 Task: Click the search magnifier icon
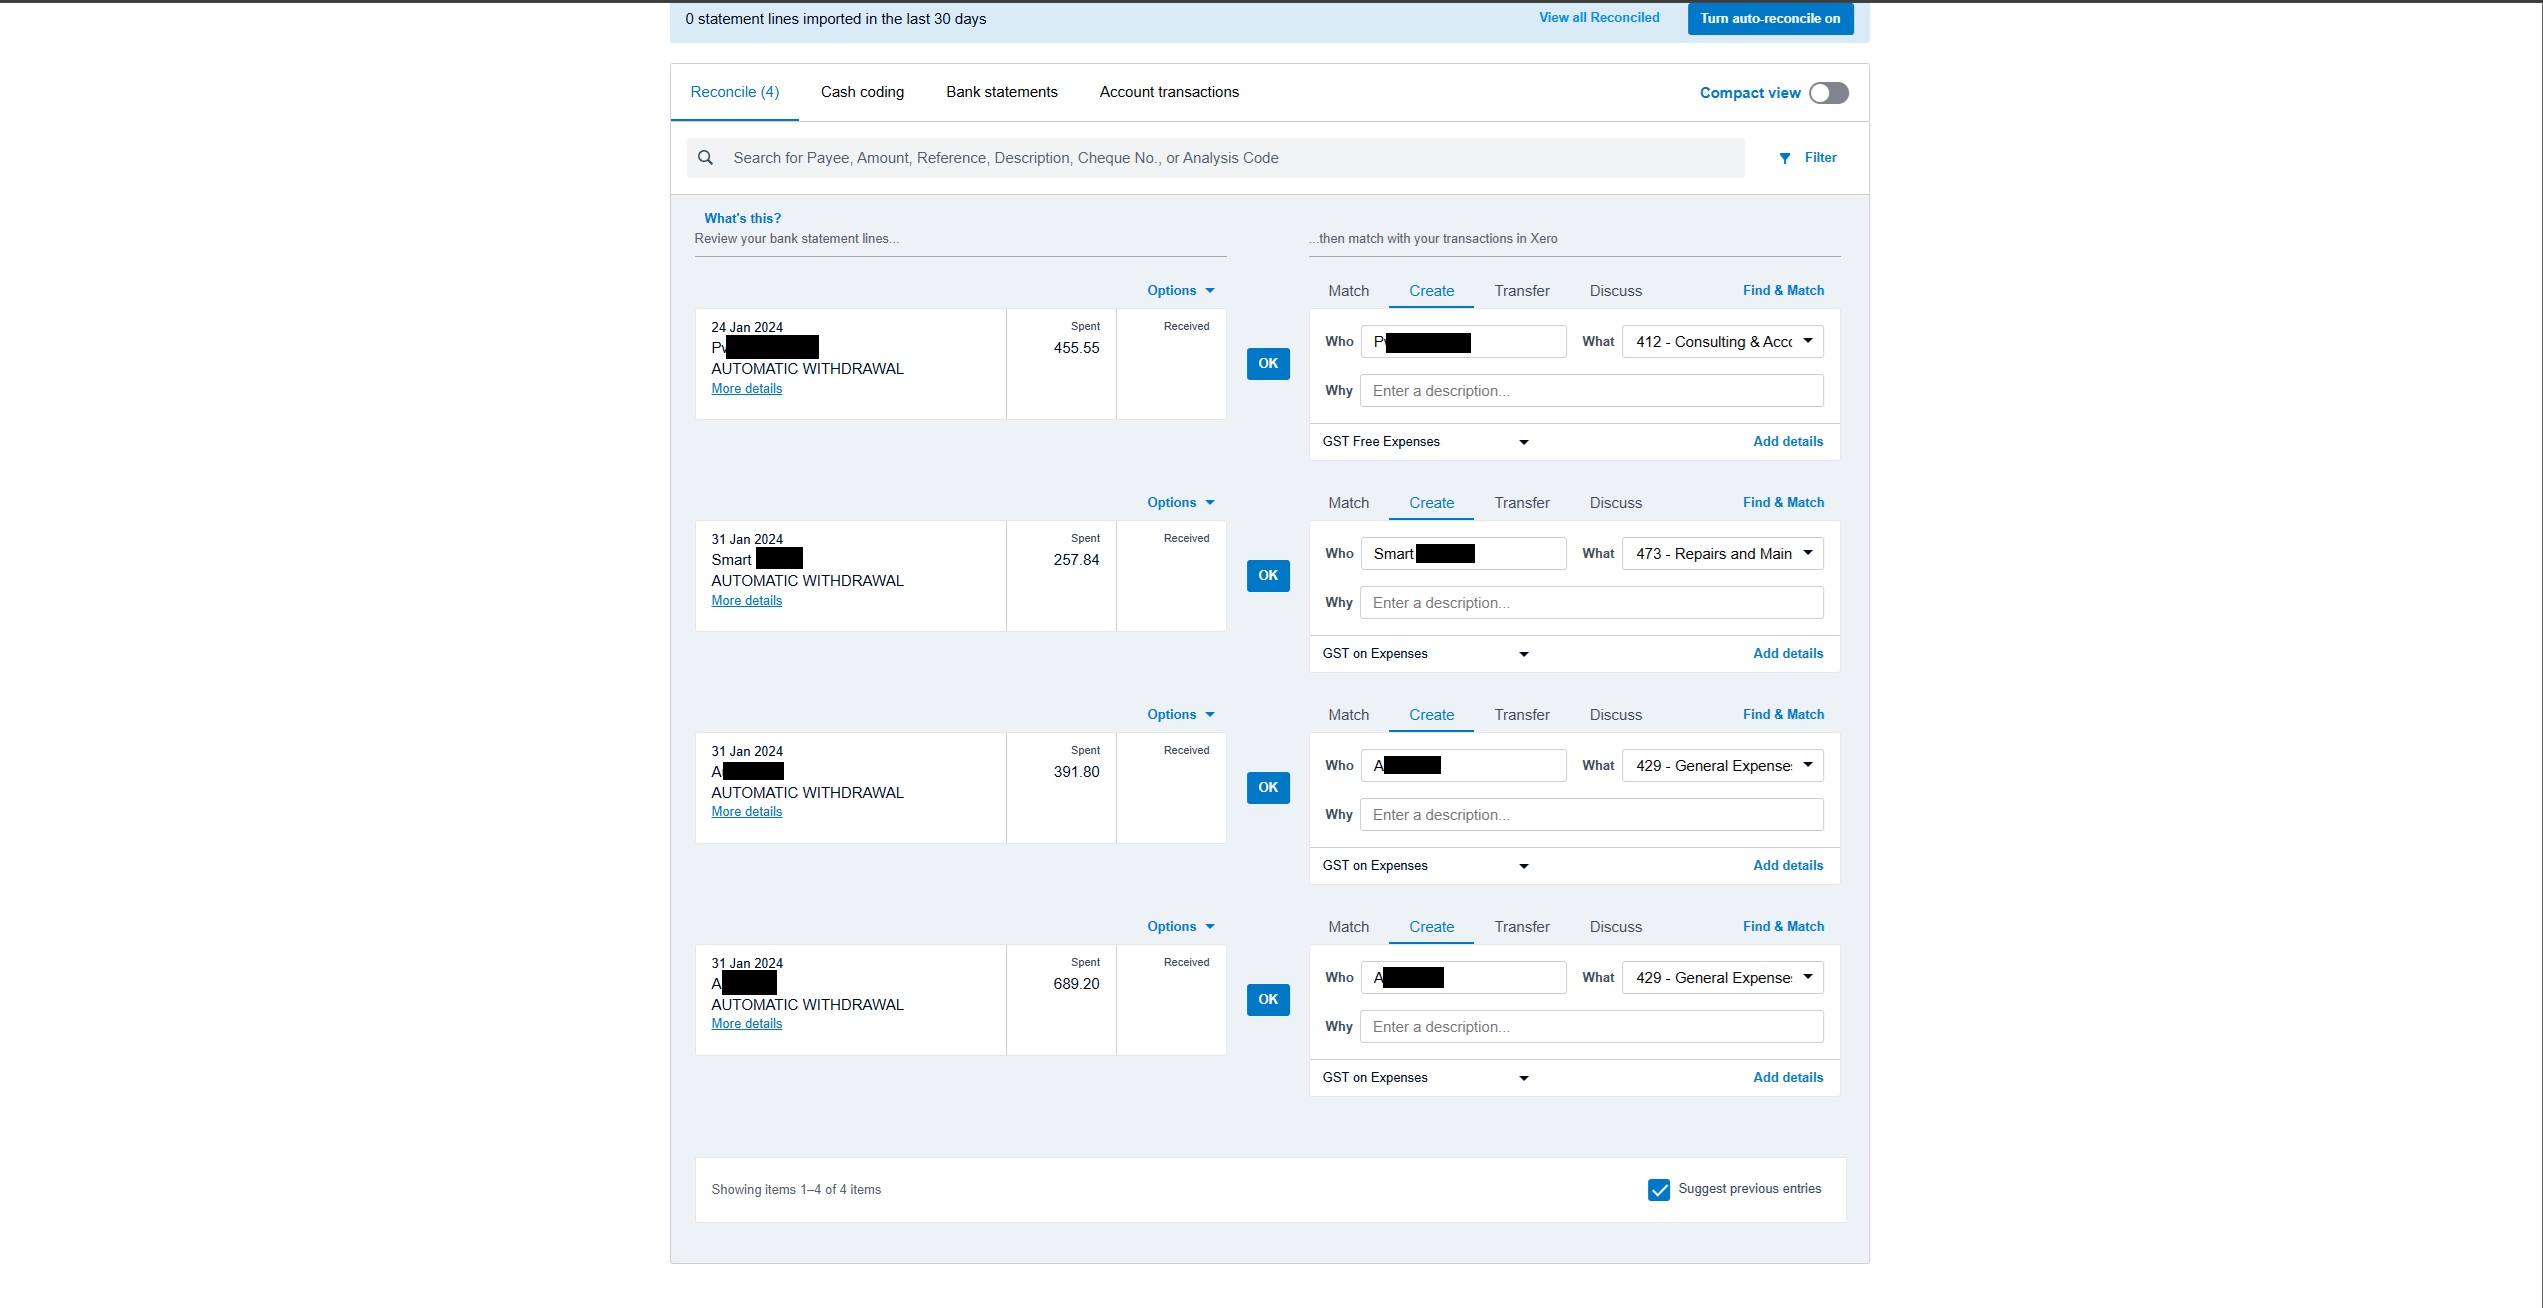click(x=705, y=158)
